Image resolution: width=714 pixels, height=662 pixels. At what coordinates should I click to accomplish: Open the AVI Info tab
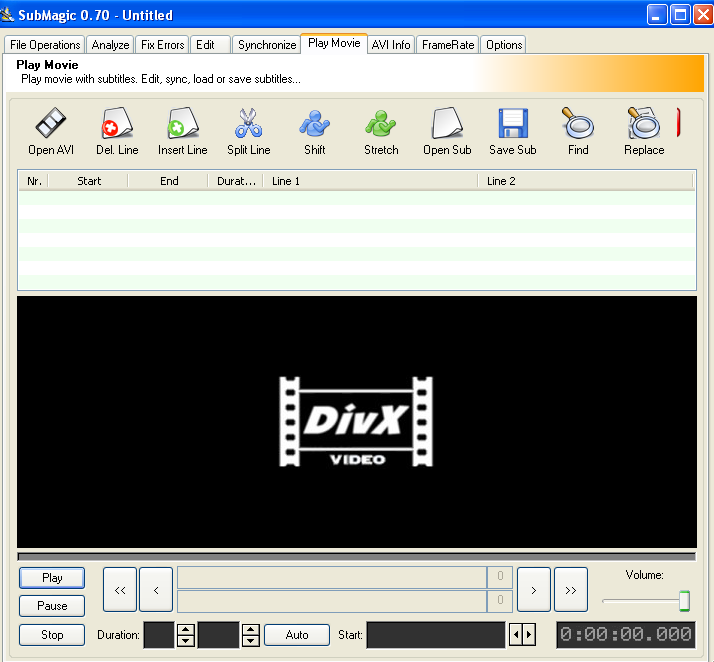coord(391,45)
